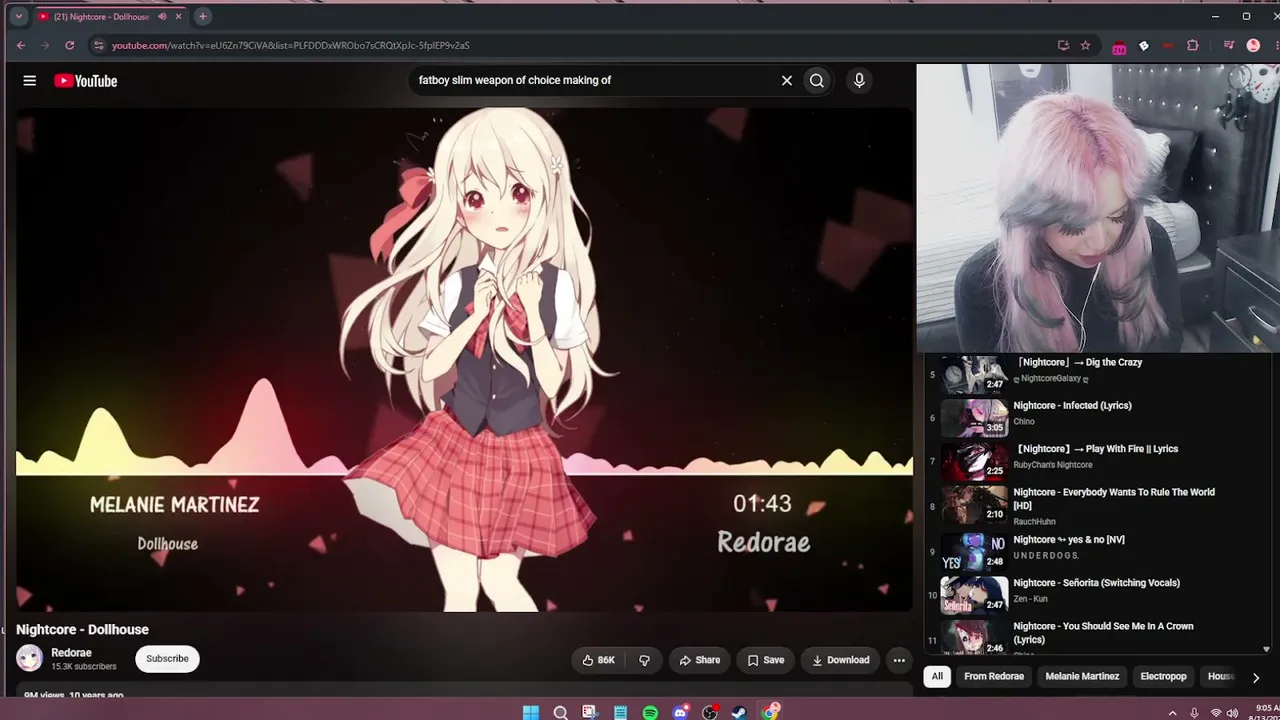Viewport: 1280px width, 720px height.
Task: Open Windows taskbar search
Action: 561,712
